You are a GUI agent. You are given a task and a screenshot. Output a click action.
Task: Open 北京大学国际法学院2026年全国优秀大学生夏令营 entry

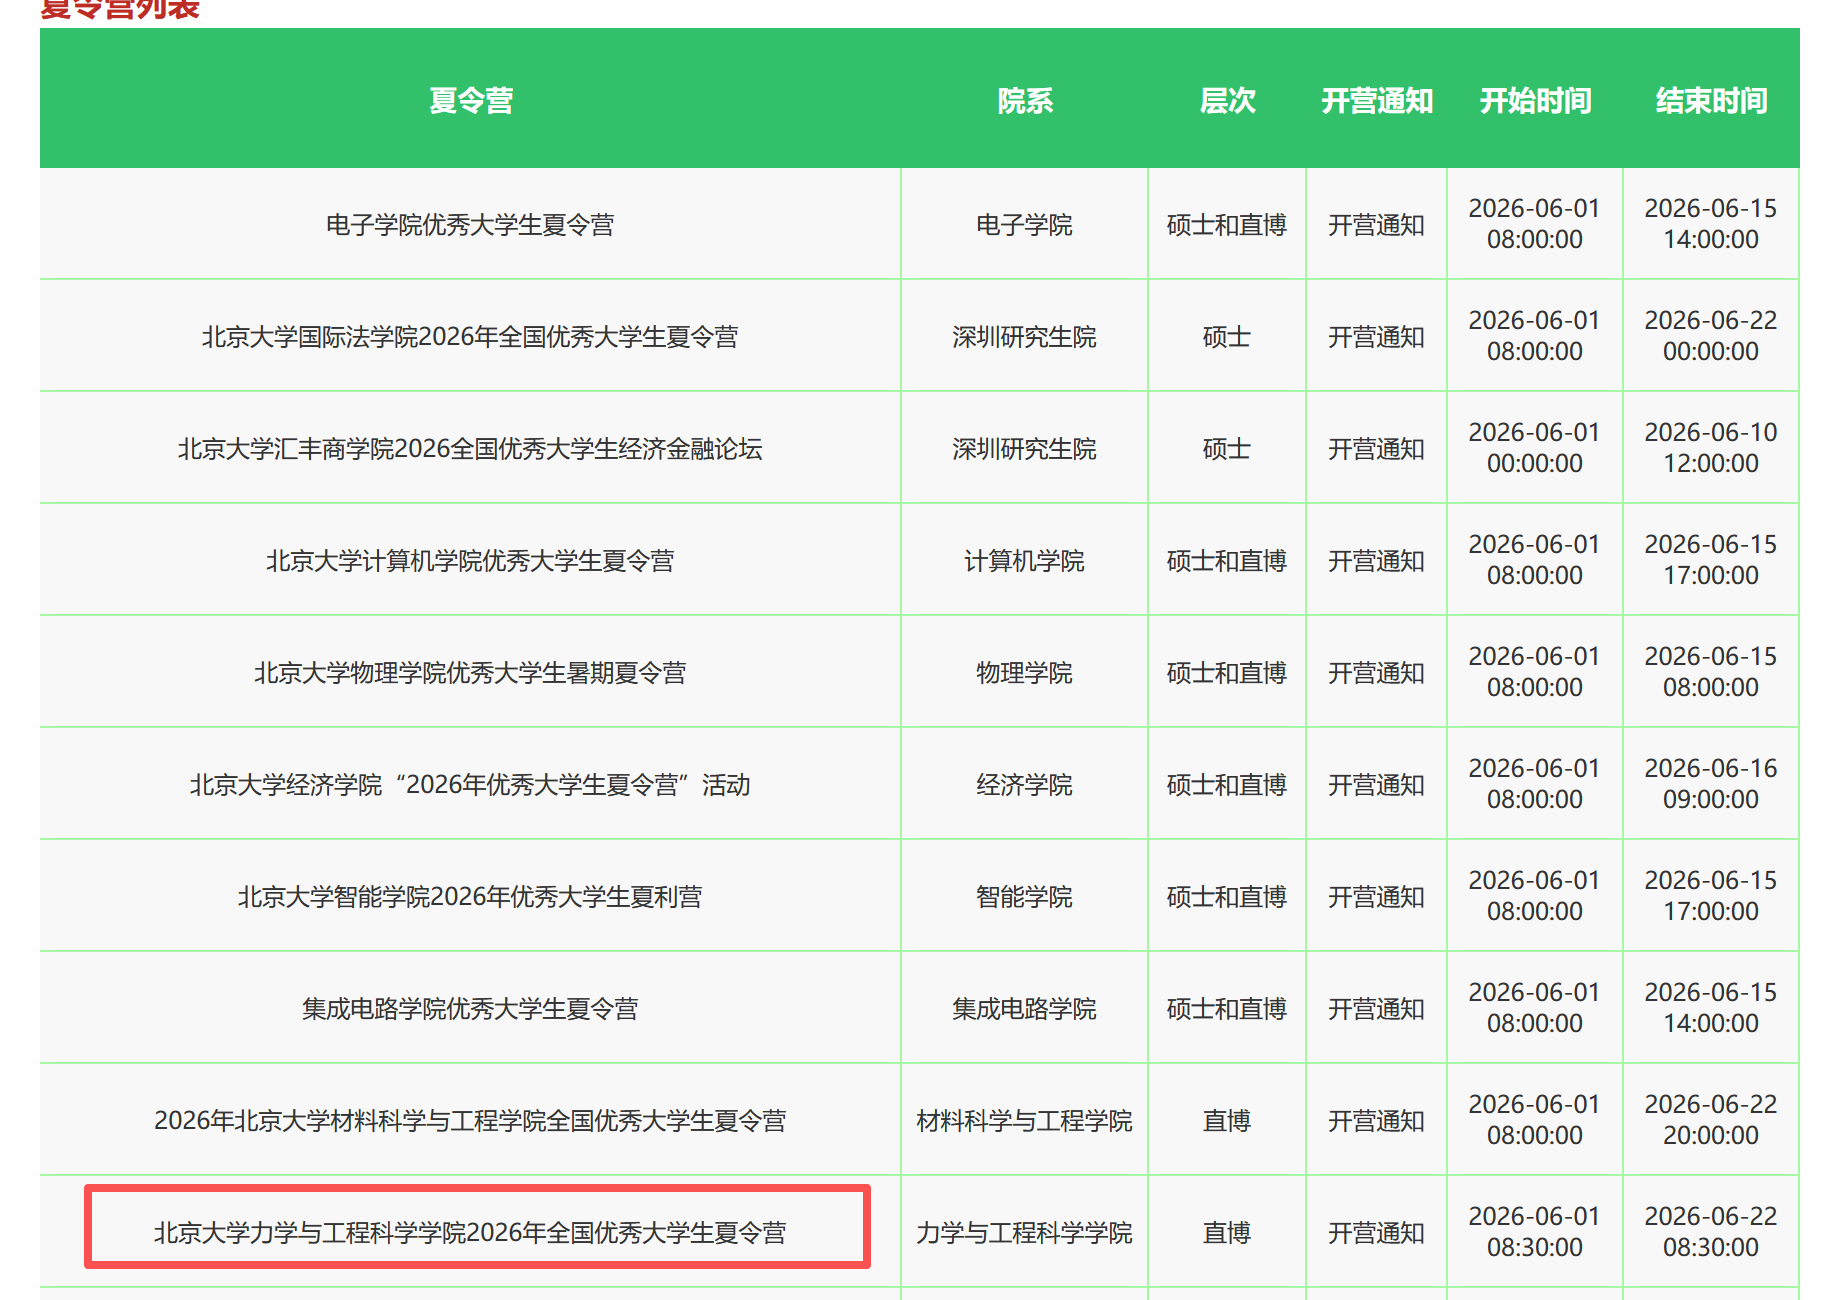click(470, 337)
